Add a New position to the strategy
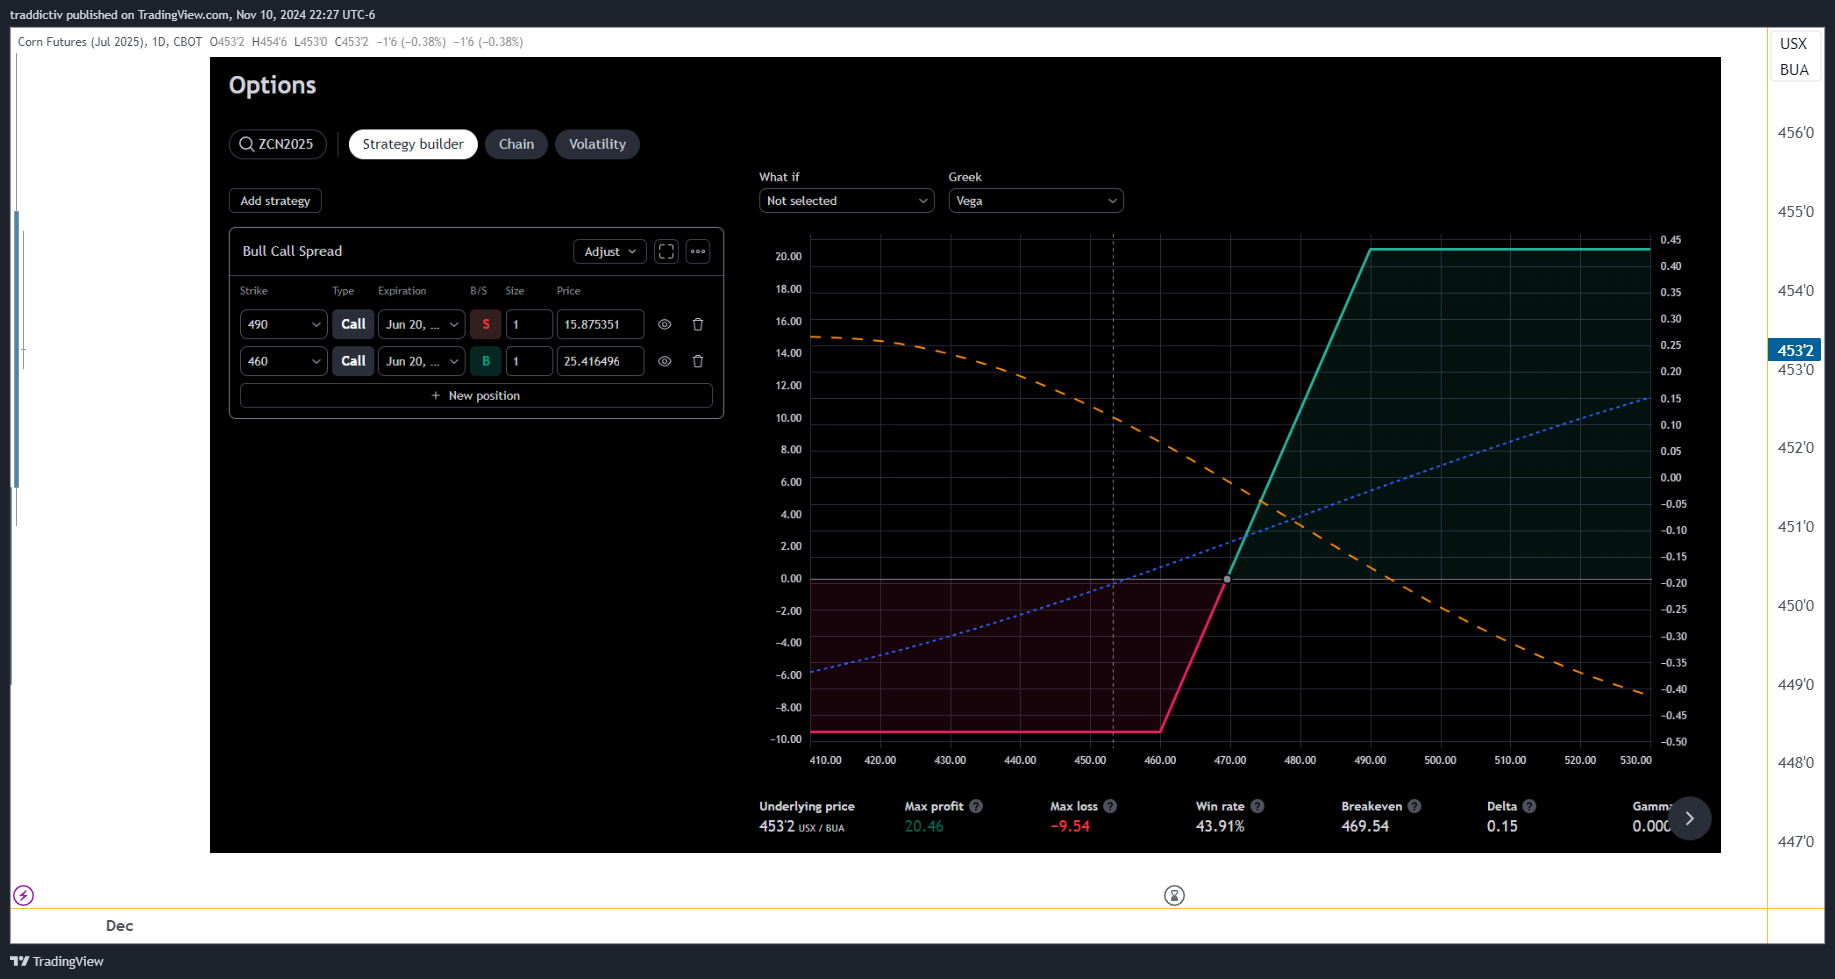This screenshot has width=1835, height=979. click(x=476, y=396)
